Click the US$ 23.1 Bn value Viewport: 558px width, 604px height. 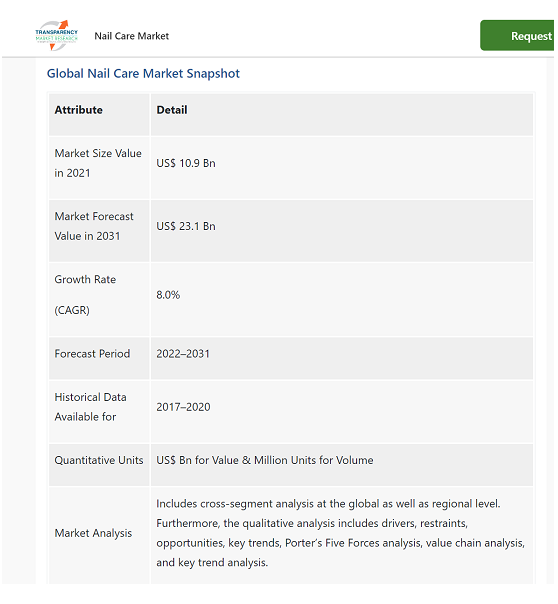(186, 226)
